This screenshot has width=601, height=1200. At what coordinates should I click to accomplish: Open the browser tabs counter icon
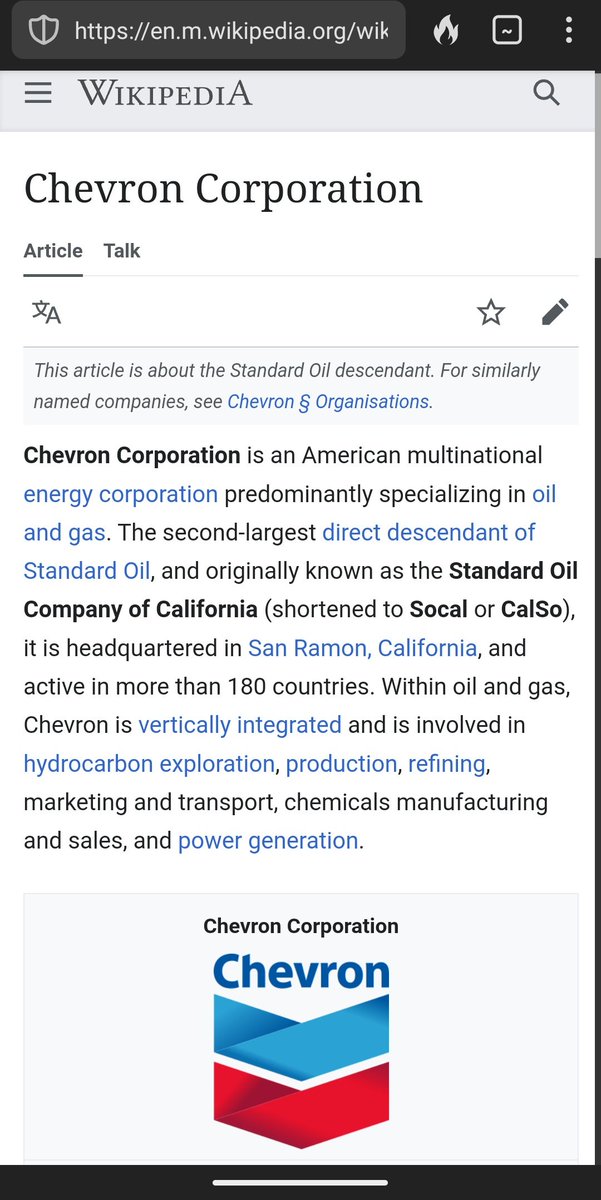pyautogui.click(x=507, y=31)
